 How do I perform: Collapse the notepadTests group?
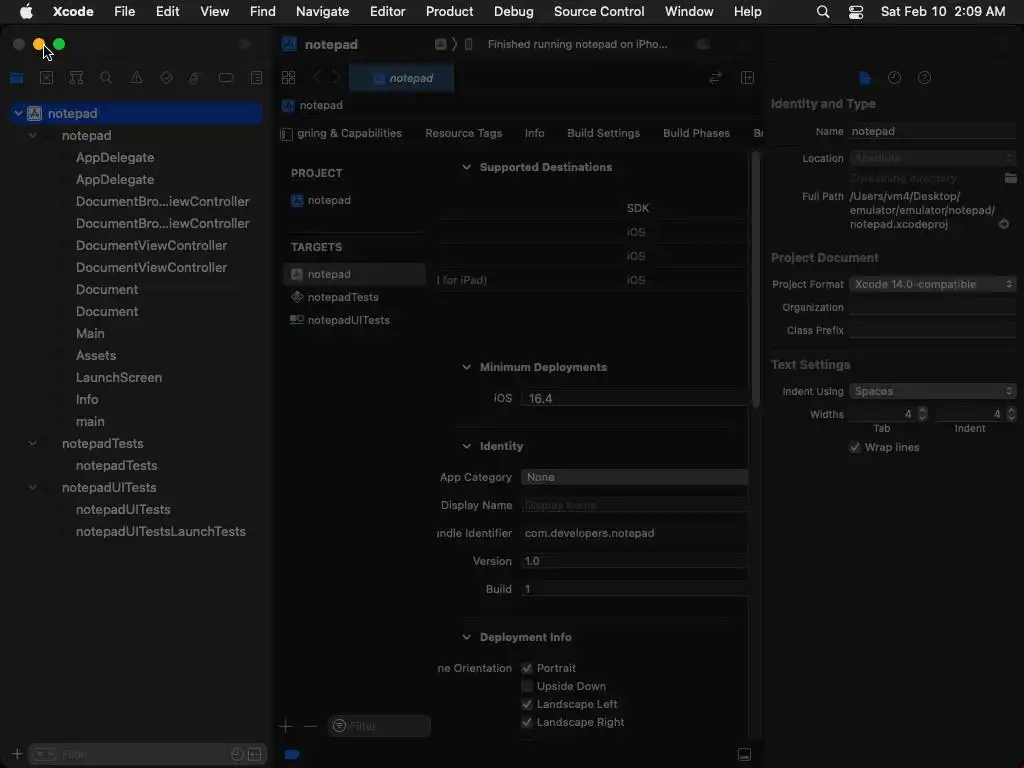(33, 443)
